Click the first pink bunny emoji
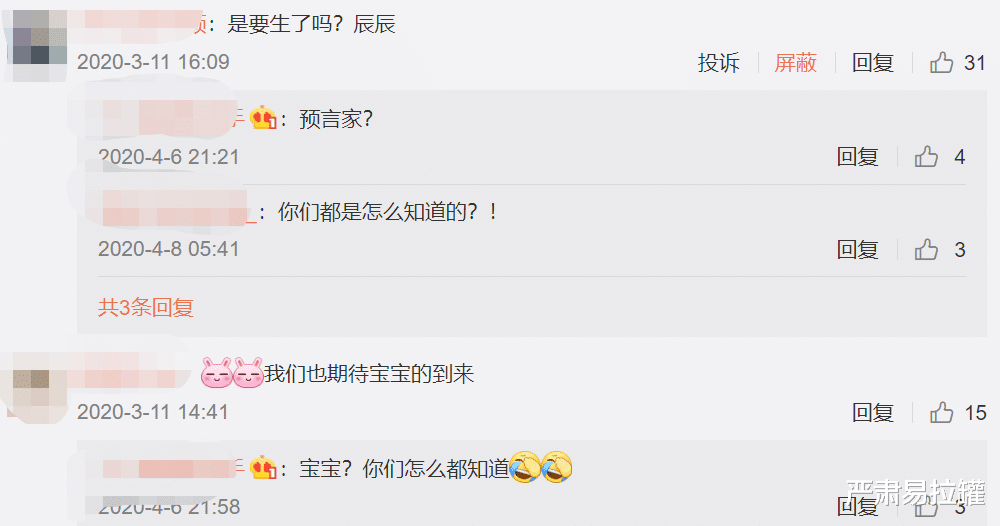This screenshot has width=1000, height=526. (217, 373)
